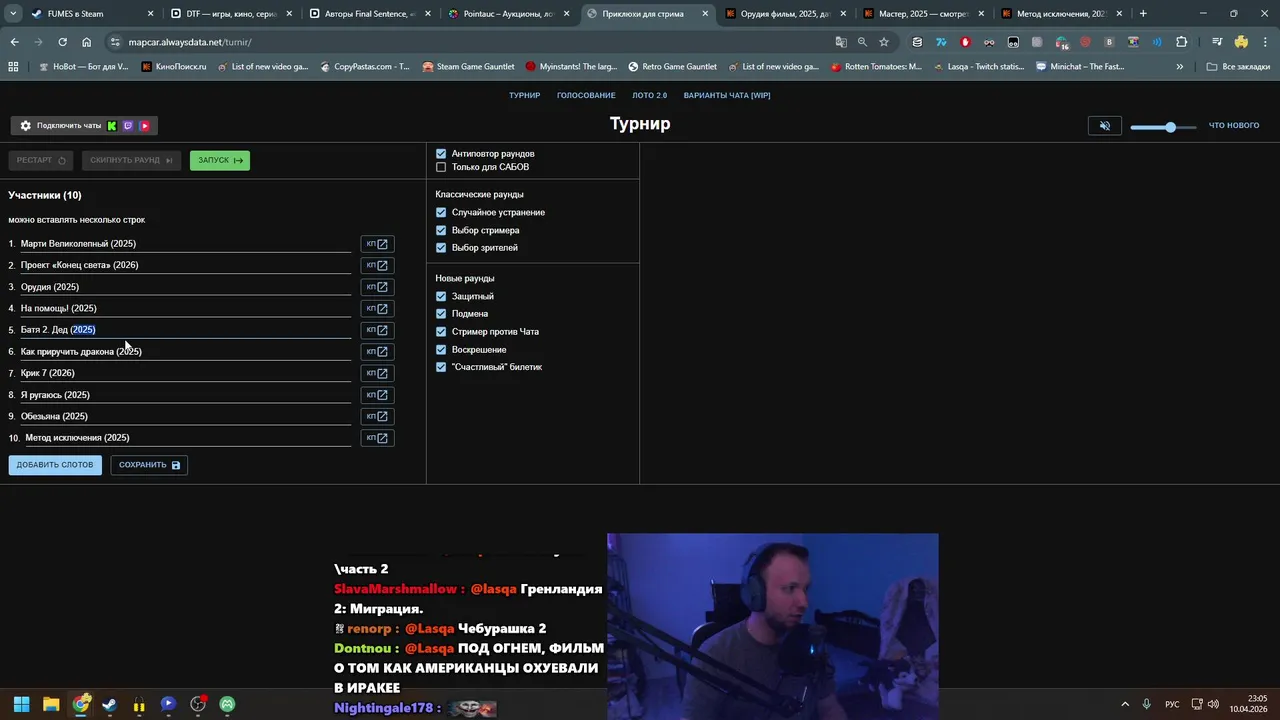Toggle Стример против Чата checkbox
The width and height of the screenshot is (1280, 720).
(x=441, y=332)
